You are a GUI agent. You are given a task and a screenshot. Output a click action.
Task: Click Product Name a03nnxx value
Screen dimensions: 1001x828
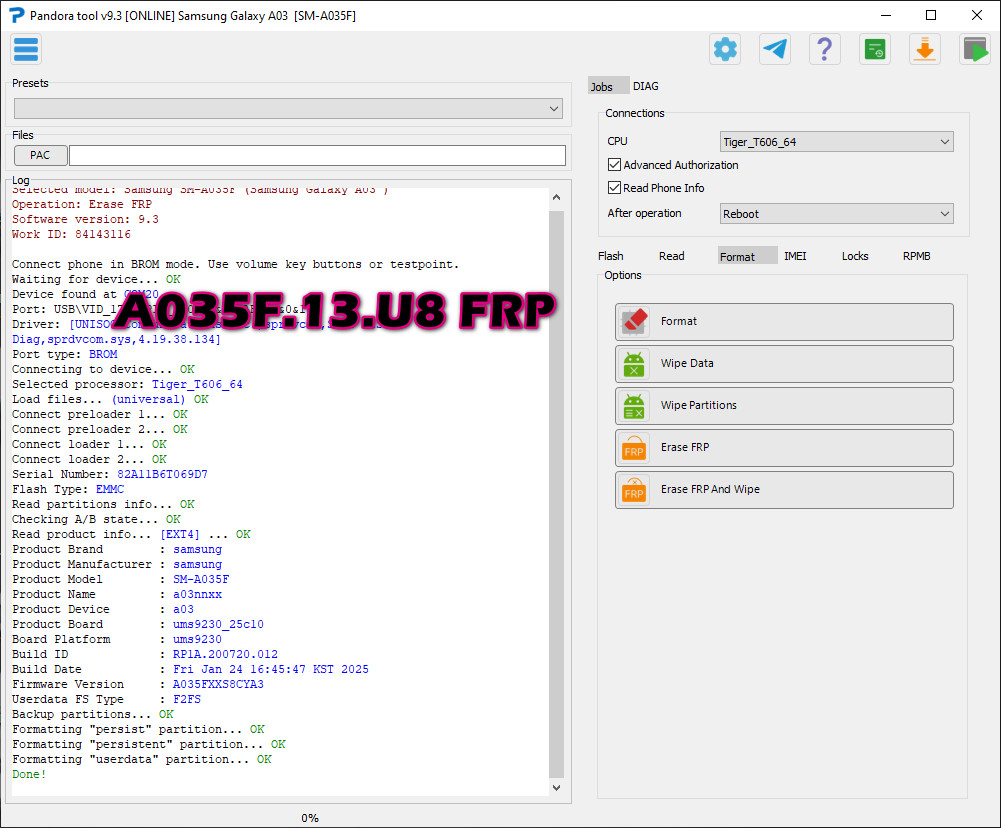197,594
